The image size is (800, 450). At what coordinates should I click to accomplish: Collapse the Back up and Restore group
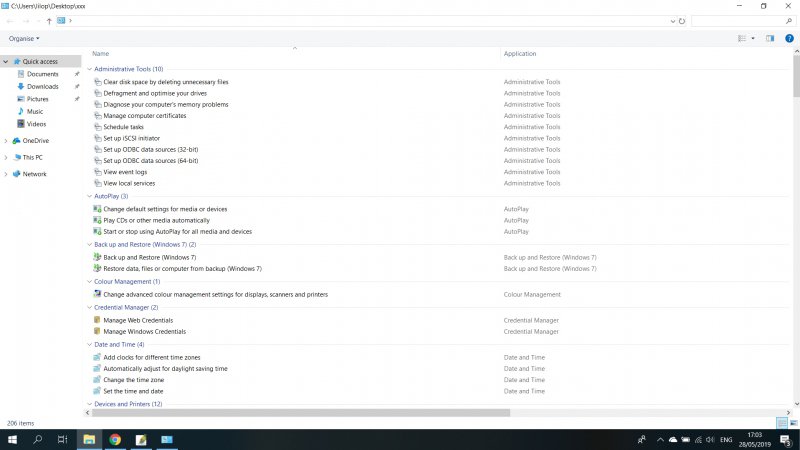[89, 244]
